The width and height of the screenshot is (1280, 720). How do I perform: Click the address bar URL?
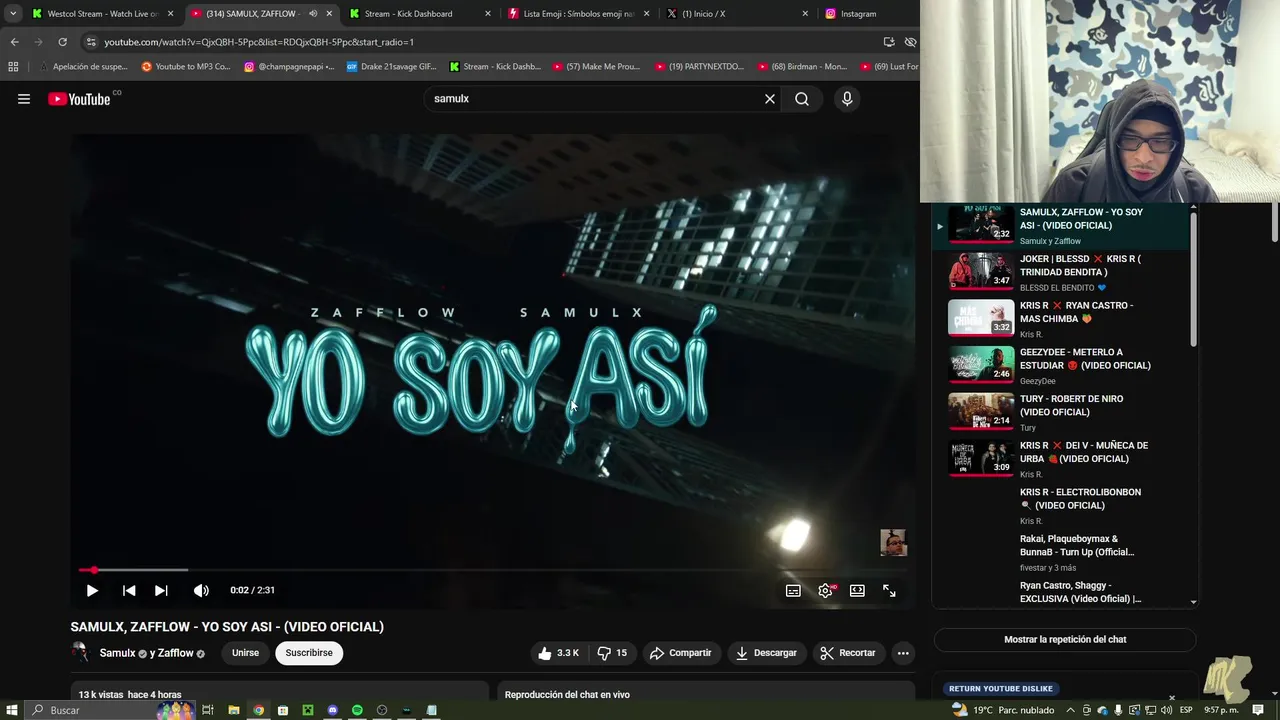click(260, 42)
